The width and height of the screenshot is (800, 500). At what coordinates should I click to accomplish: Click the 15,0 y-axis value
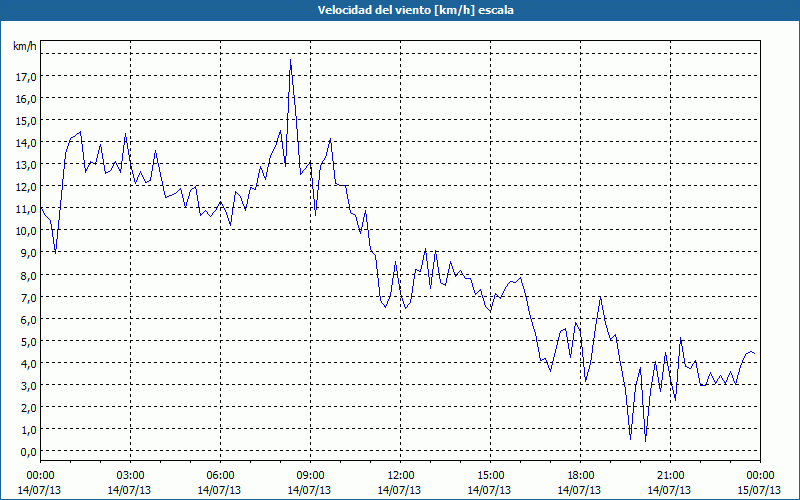26,120
